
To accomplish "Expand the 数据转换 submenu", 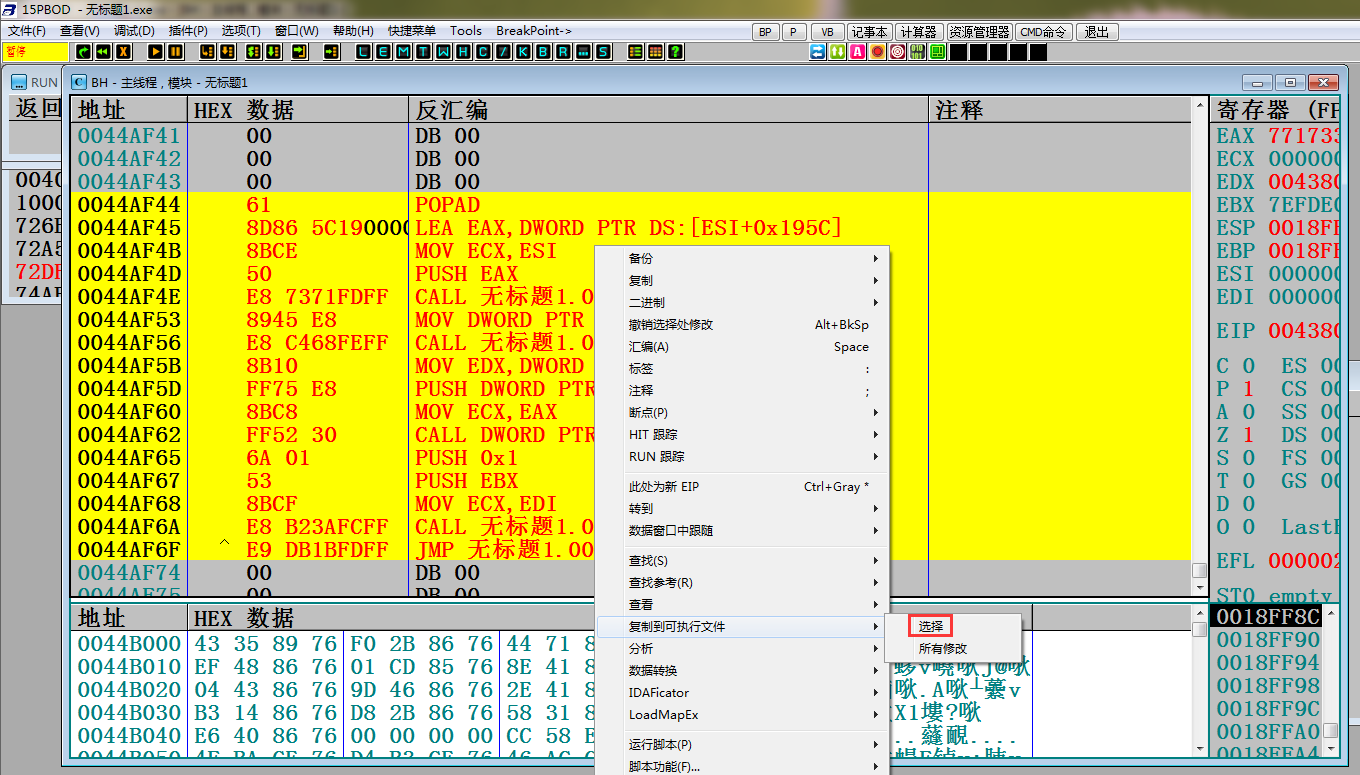I will [x=740, y=670].
